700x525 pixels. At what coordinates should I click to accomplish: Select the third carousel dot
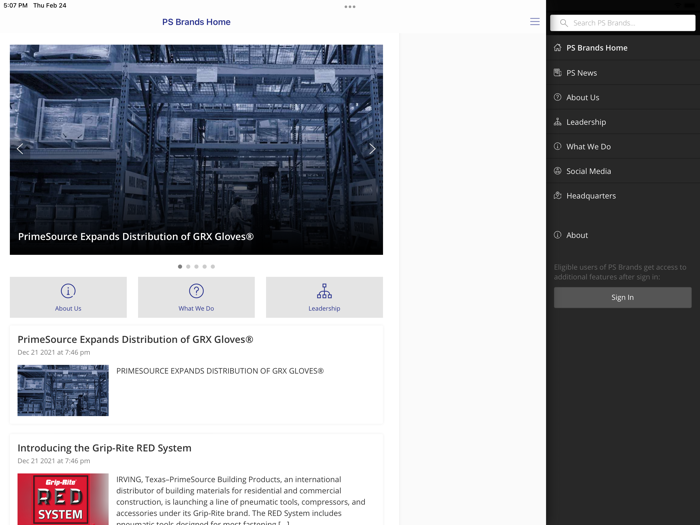pyautogui.click(x=196, y=267)
